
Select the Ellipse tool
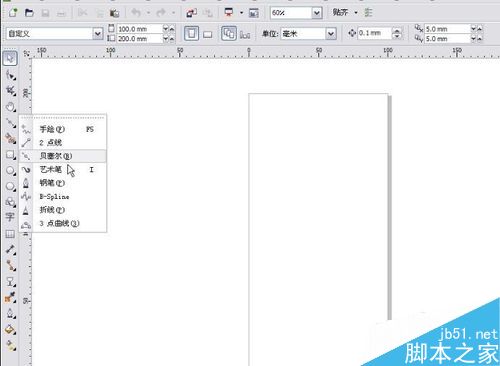click(10, 171)
